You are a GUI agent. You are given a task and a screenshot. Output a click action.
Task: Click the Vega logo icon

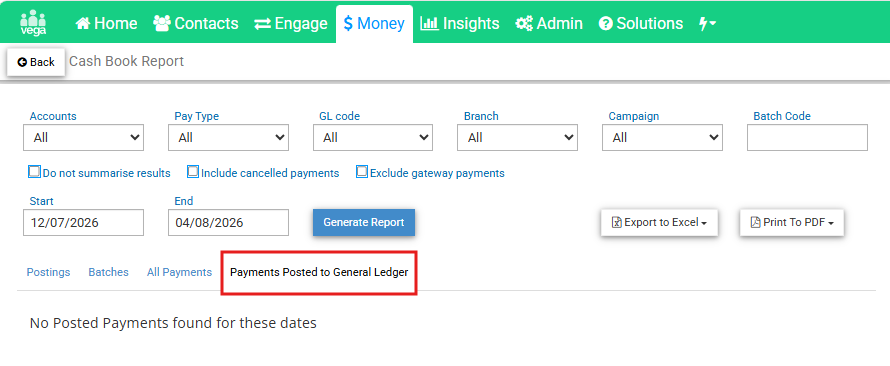coord(33,23)
